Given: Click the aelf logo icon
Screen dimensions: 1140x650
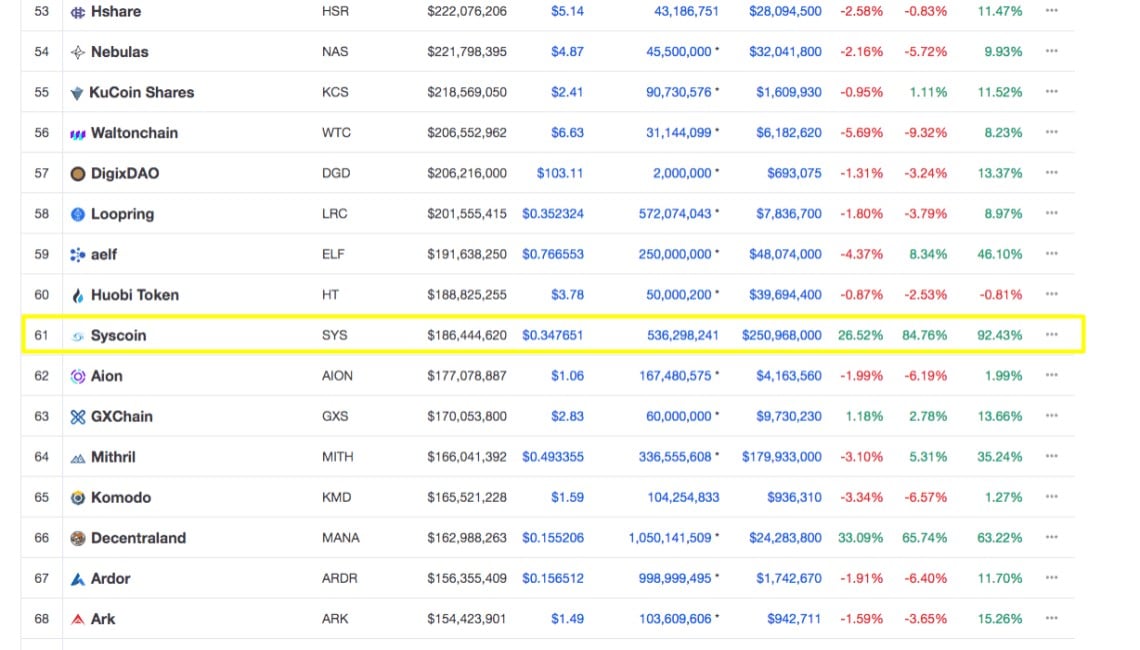Looking at the screenshot, I should coord(78,255).
